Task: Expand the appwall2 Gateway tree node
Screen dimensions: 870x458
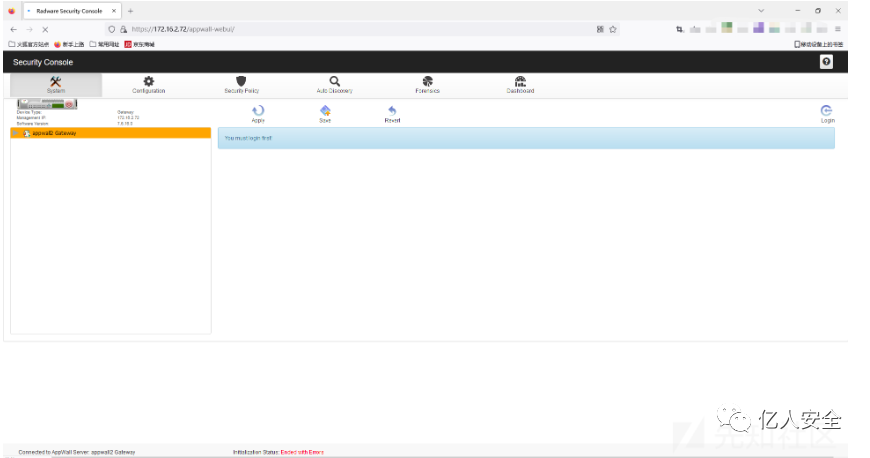Action: pyautogui.click(x=16, y=133)
